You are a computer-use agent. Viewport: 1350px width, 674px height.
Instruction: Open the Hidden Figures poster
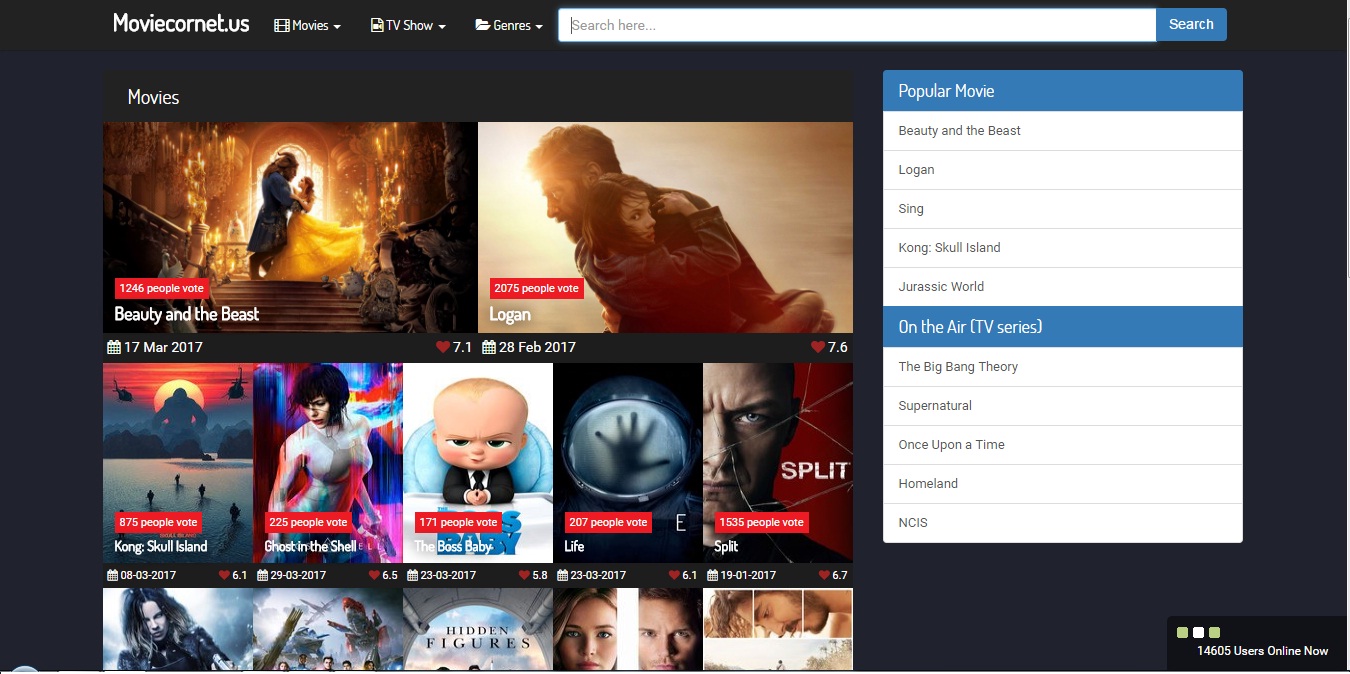tap(478, 629)
